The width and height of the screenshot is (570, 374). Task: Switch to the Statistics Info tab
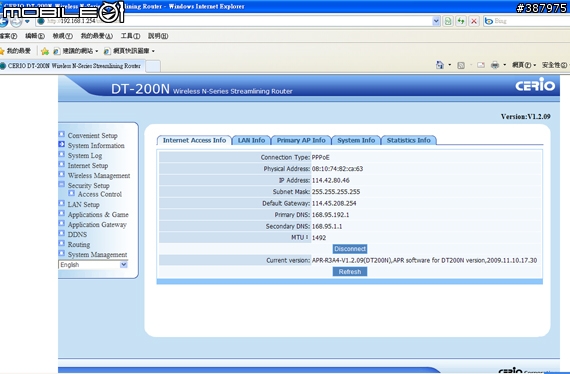pyautogui.click(x=409, y=140)
